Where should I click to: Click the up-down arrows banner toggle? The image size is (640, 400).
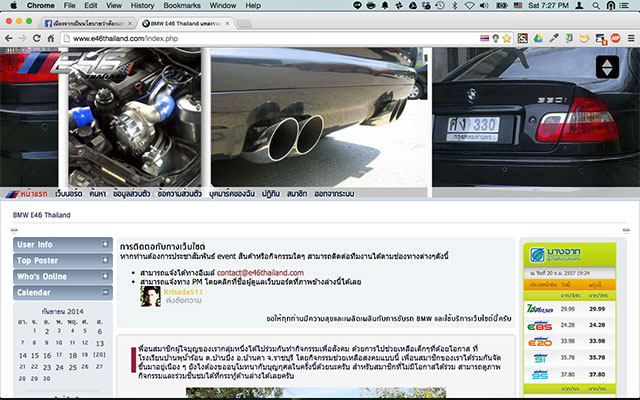click(607, 67)
